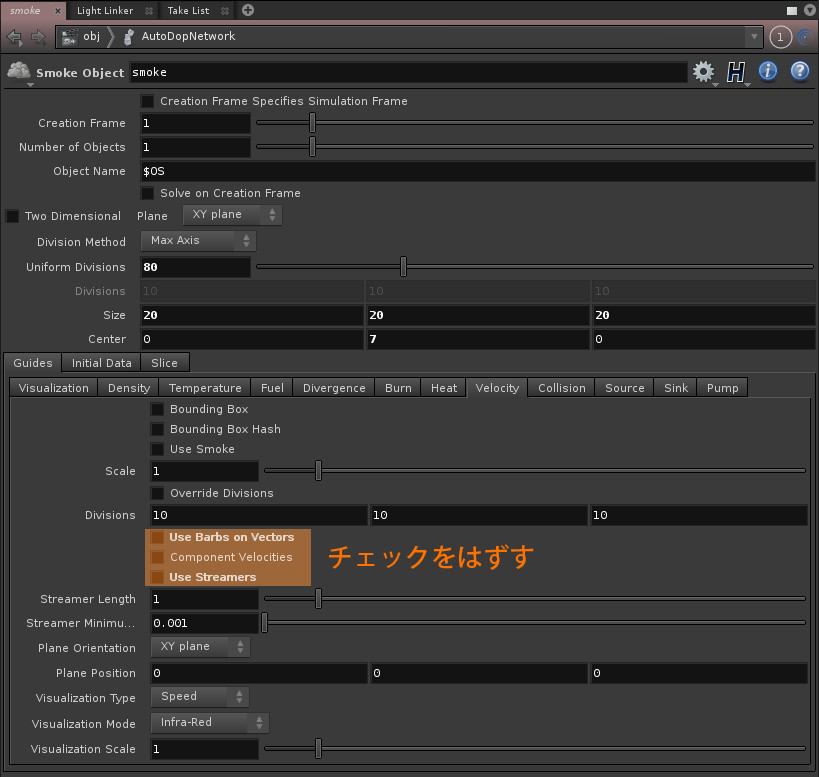Open the help question mark icon
819x777 pixels.
coord(800,71)
